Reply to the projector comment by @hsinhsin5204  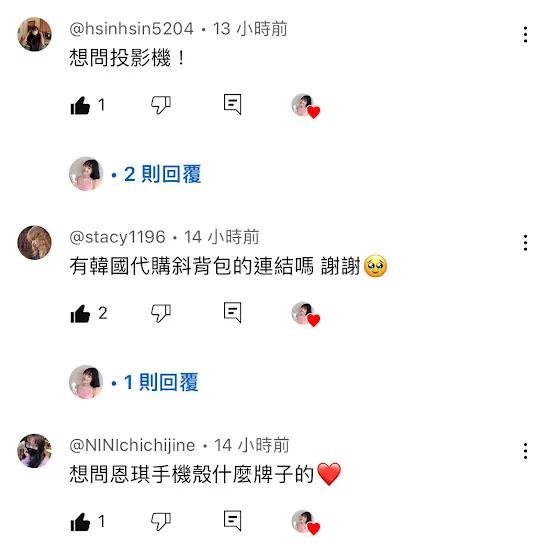pyautogui.click(x=232, y=104)
